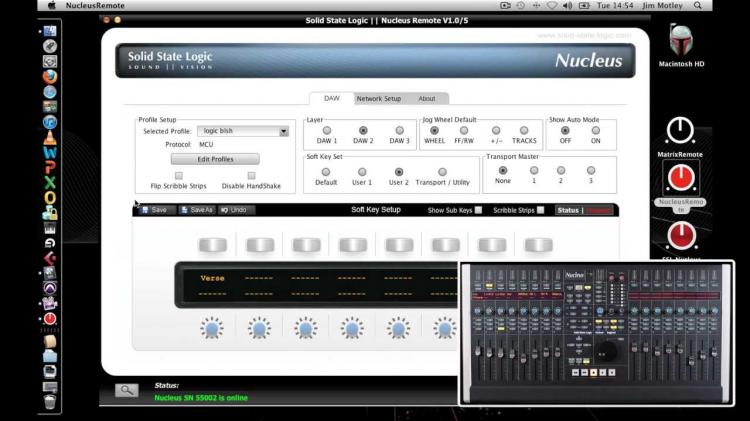Click the Nucleus console thumbnail image
The image size is (750, 421).
(596, 333)
